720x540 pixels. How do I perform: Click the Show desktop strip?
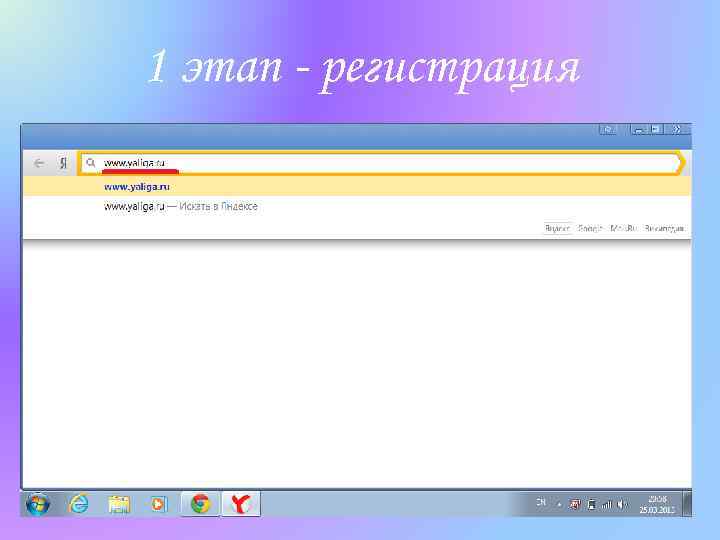point(687,504)
